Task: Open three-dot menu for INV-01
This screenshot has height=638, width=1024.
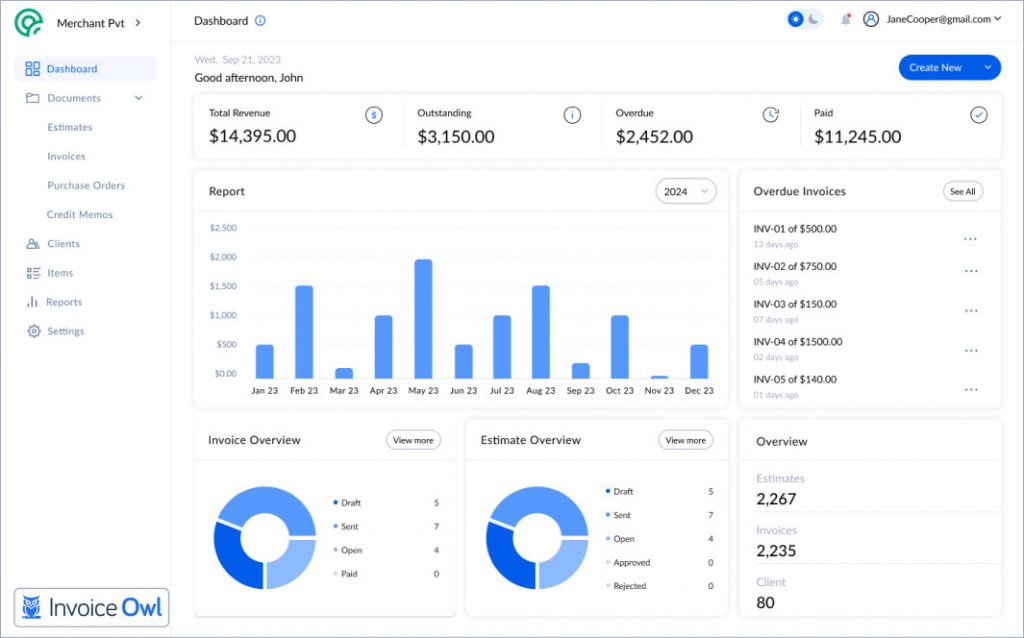Action: pyautogui.click(x=970, y=239)
